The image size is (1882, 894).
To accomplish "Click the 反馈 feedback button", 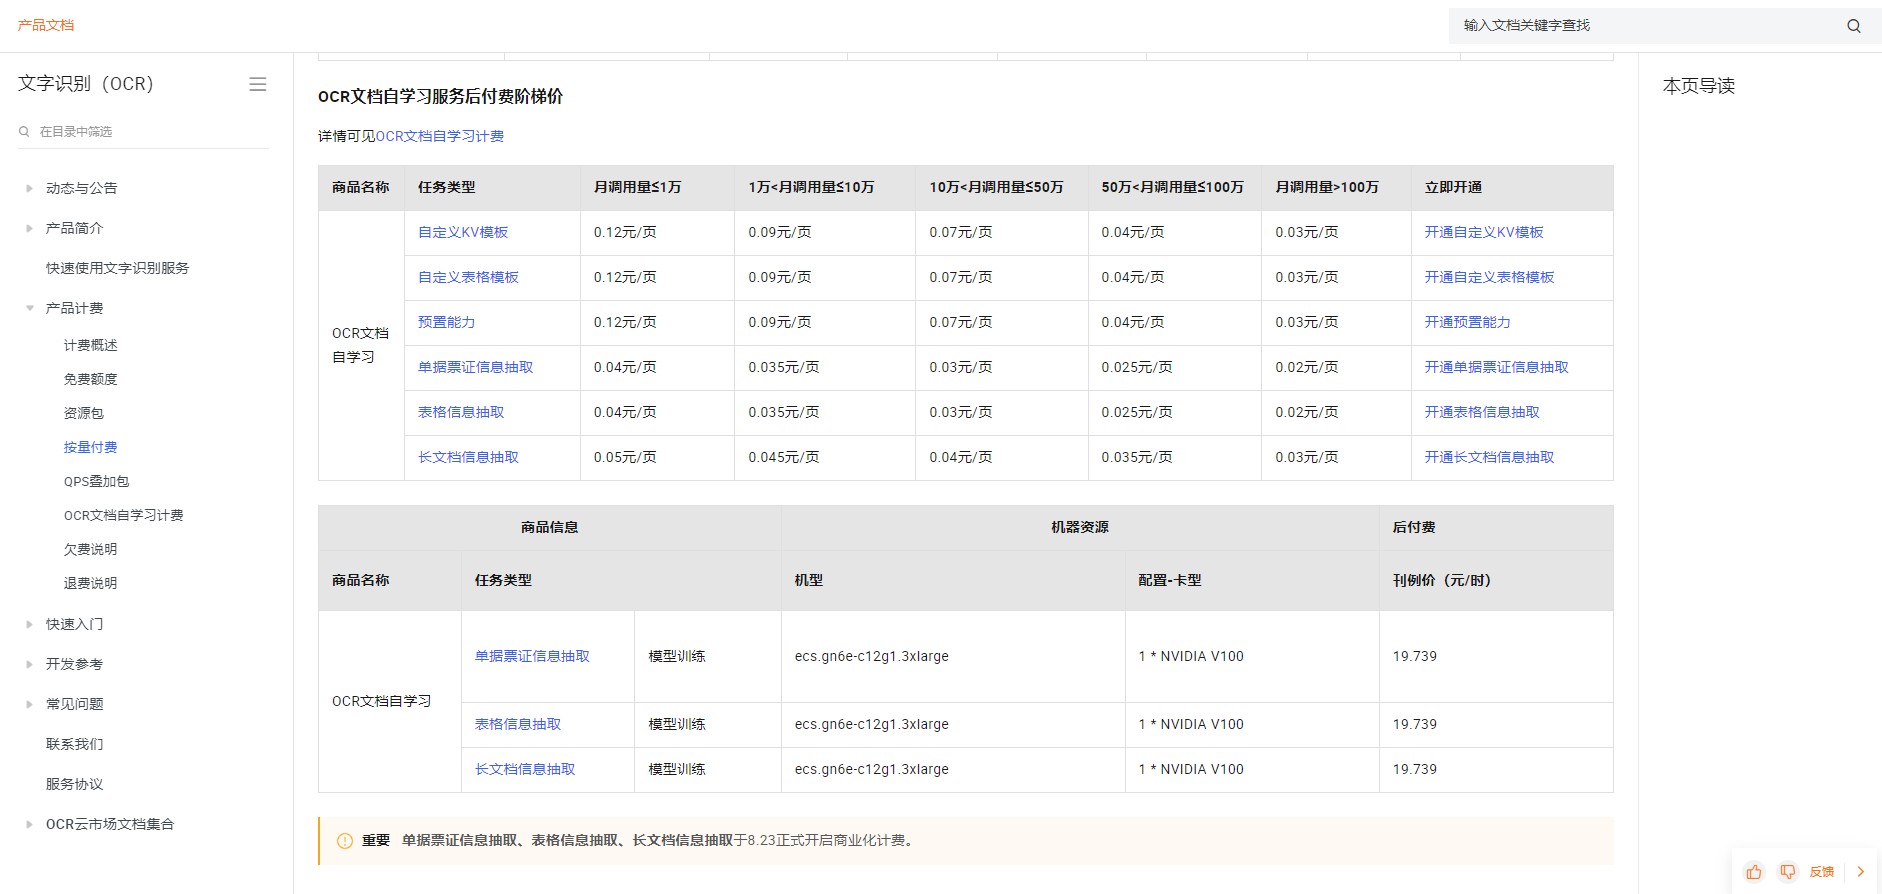I will pos(1822,872).
